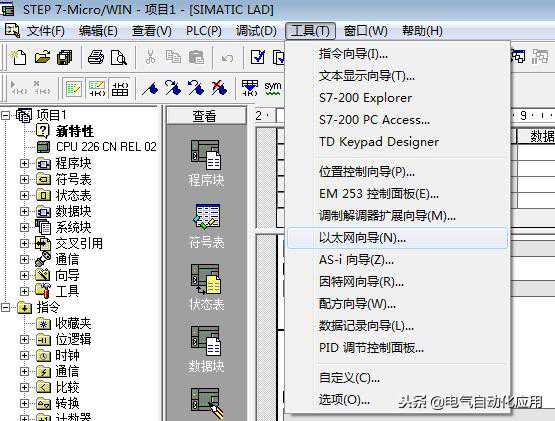Click the Print toolbar icon

point(96,57)
